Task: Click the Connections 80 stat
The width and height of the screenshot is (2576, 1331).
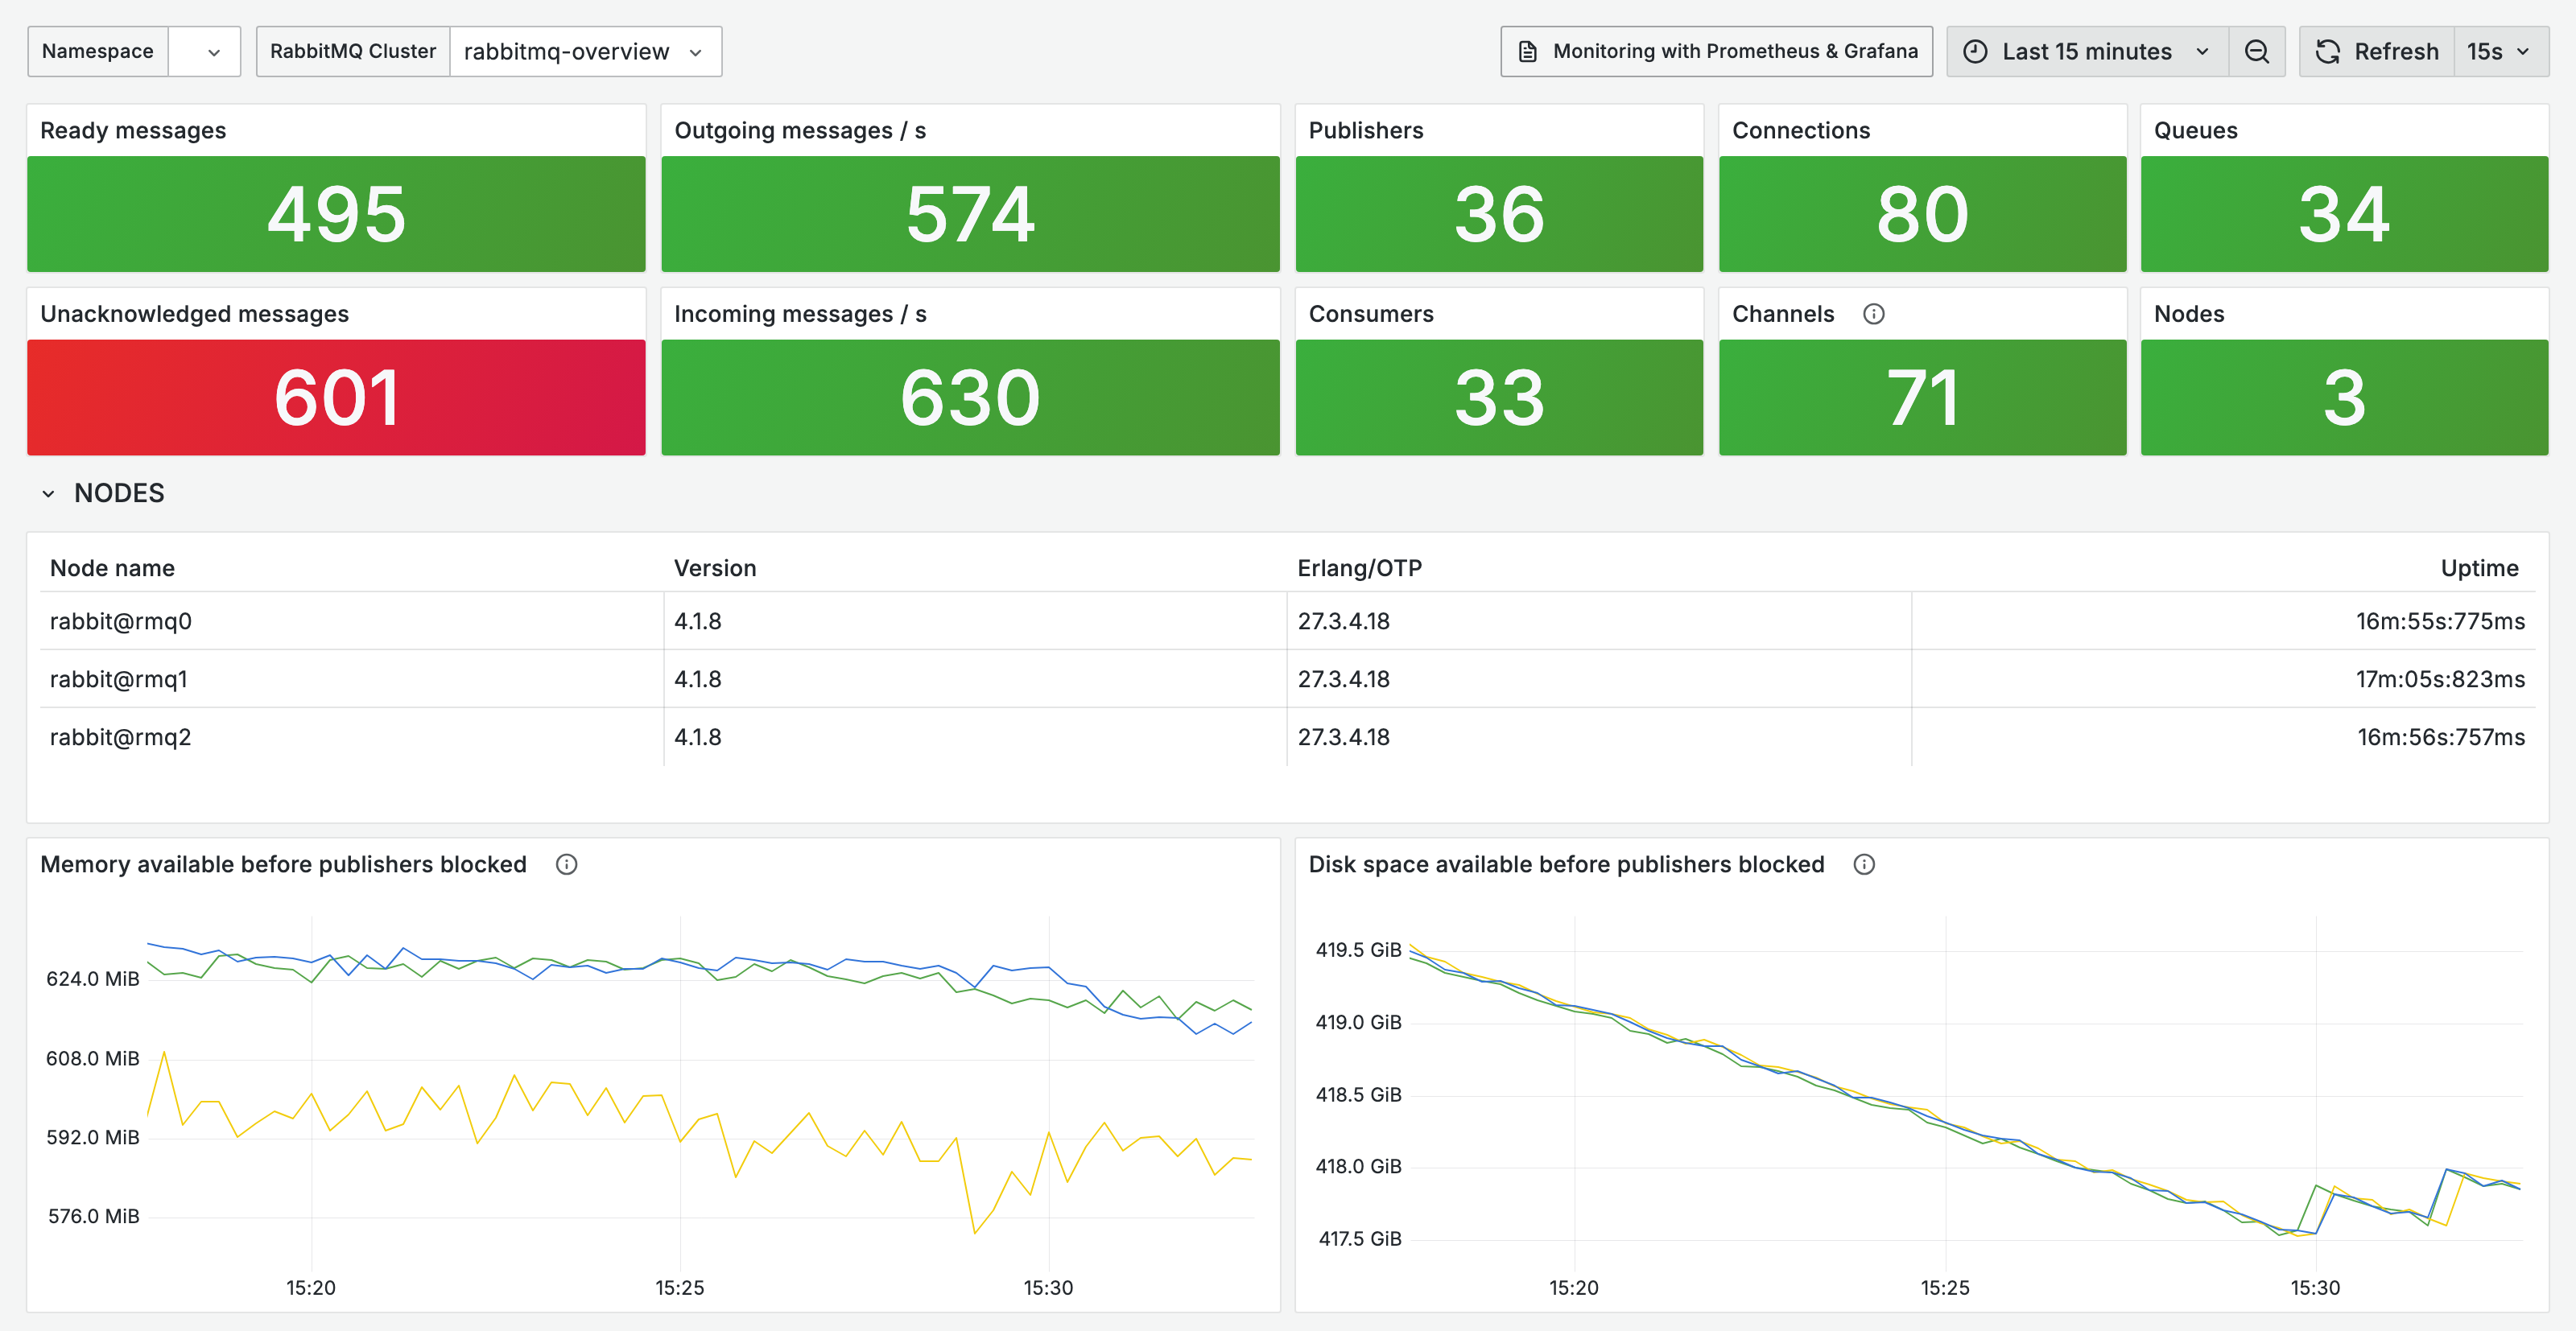Action: click(1922, 214)
